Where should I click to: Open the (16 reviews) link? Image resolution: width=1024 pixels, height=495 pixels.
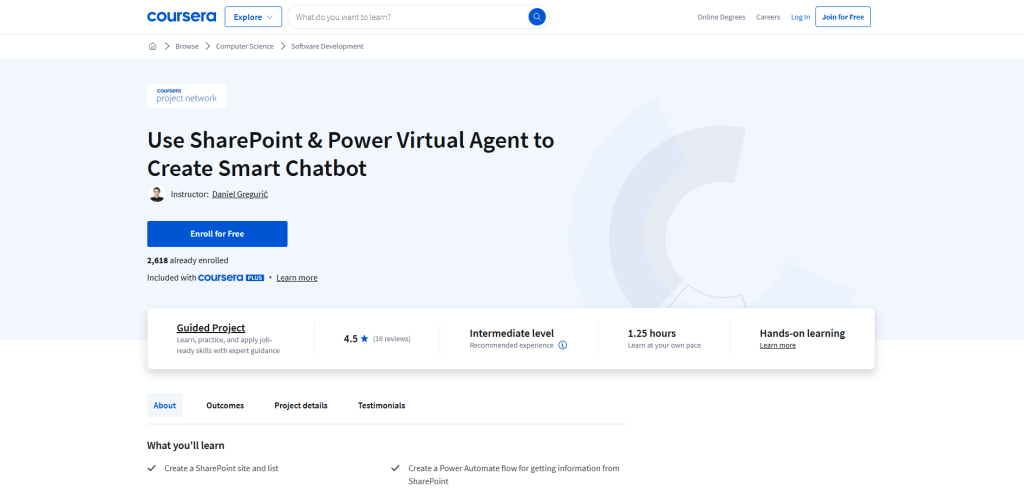(392, 339)
